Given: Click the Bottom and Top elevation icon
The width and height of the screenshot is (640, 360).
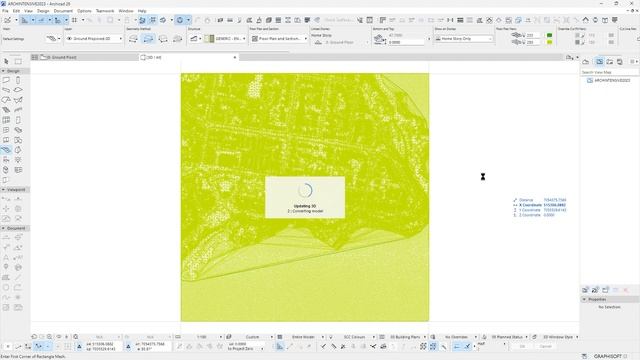Looking at the screenshot, I should pyautogui.click(x=380, y=39).
